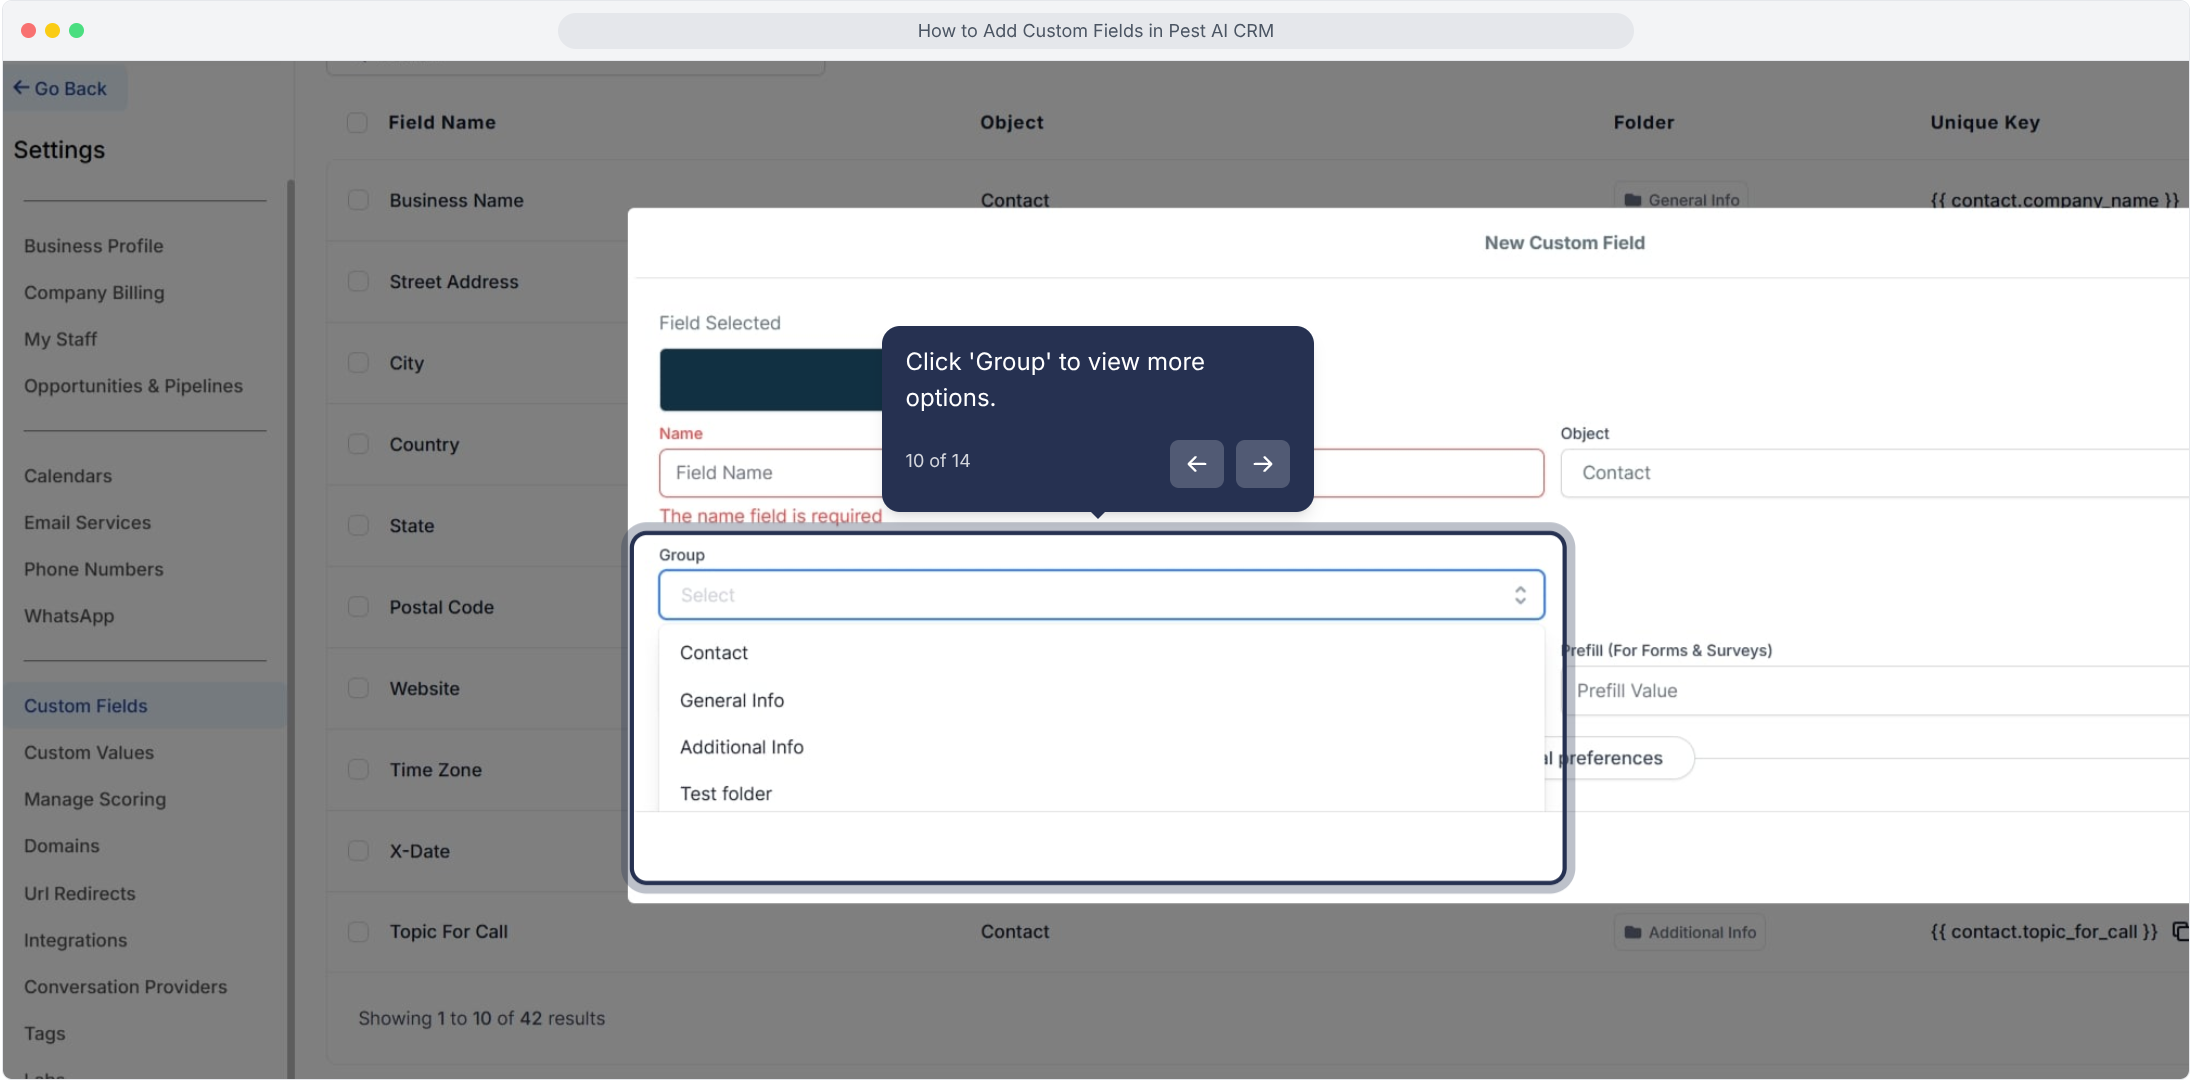2192x1080 pixels.
Task: Choose Contact from the Group list
Action: click(x=1101, y=653)
